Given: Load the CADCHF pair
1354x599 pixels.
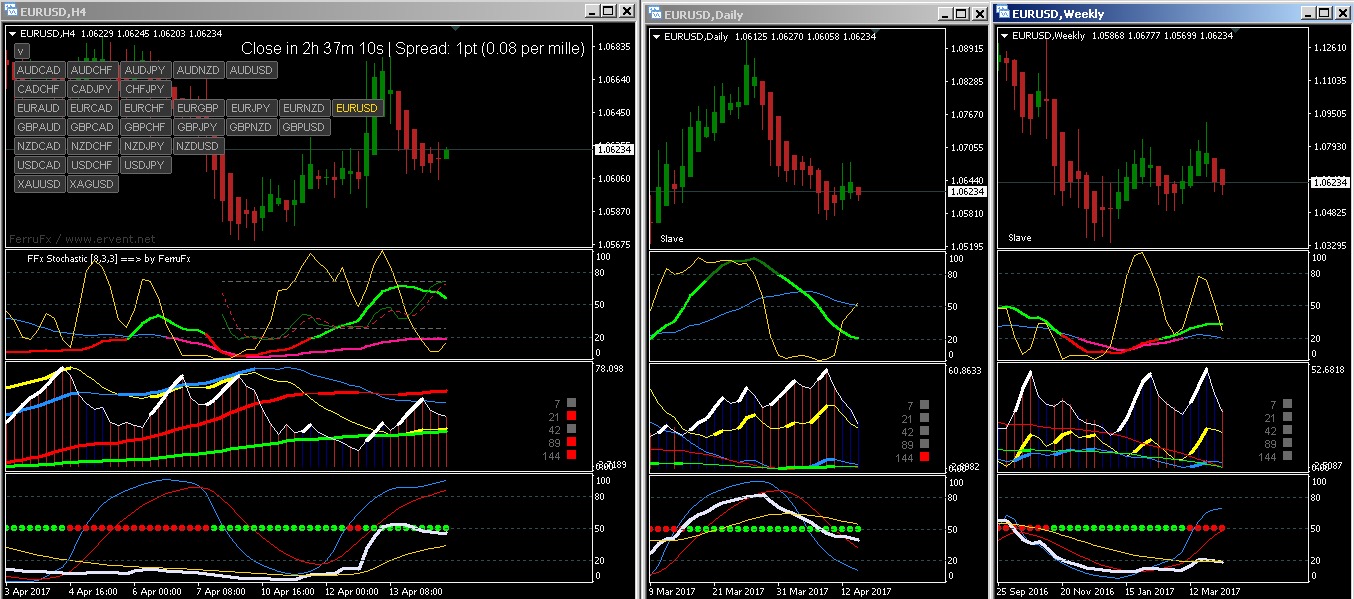Looking at the screenshot, I should click(40, 90).
